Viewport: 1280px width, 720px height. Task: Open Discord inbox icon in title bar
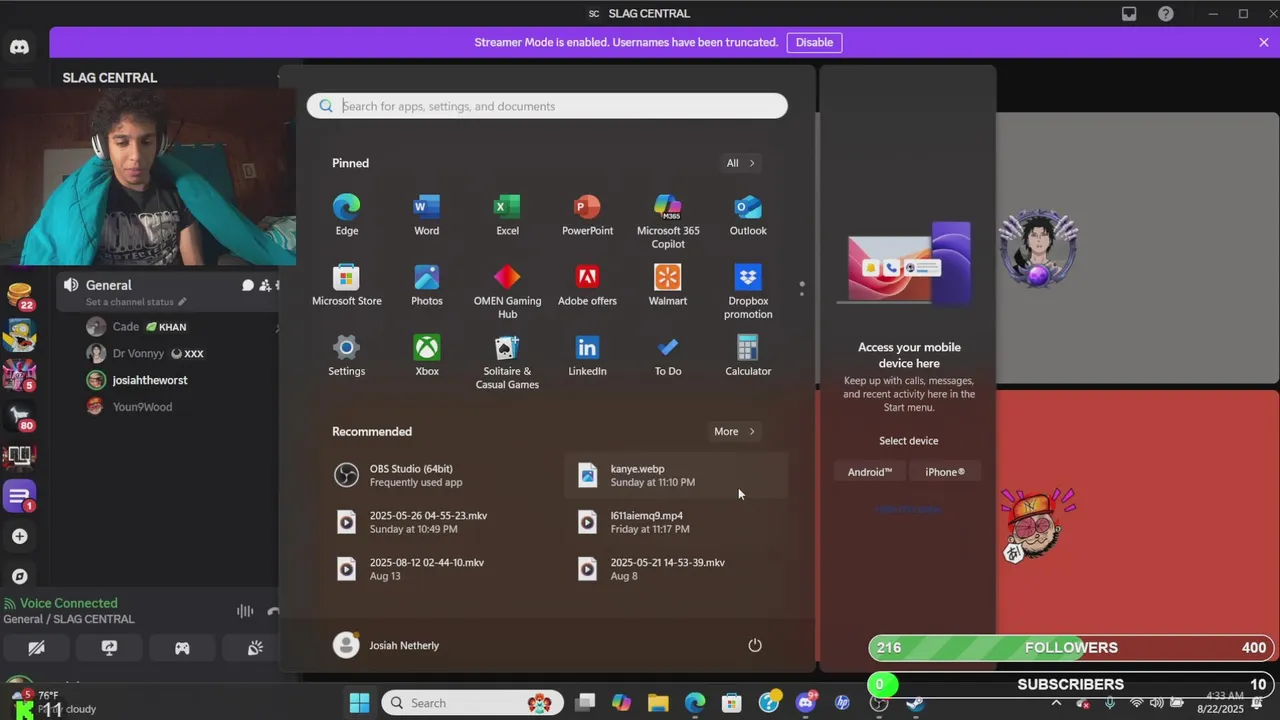[x=1129, y=14]
